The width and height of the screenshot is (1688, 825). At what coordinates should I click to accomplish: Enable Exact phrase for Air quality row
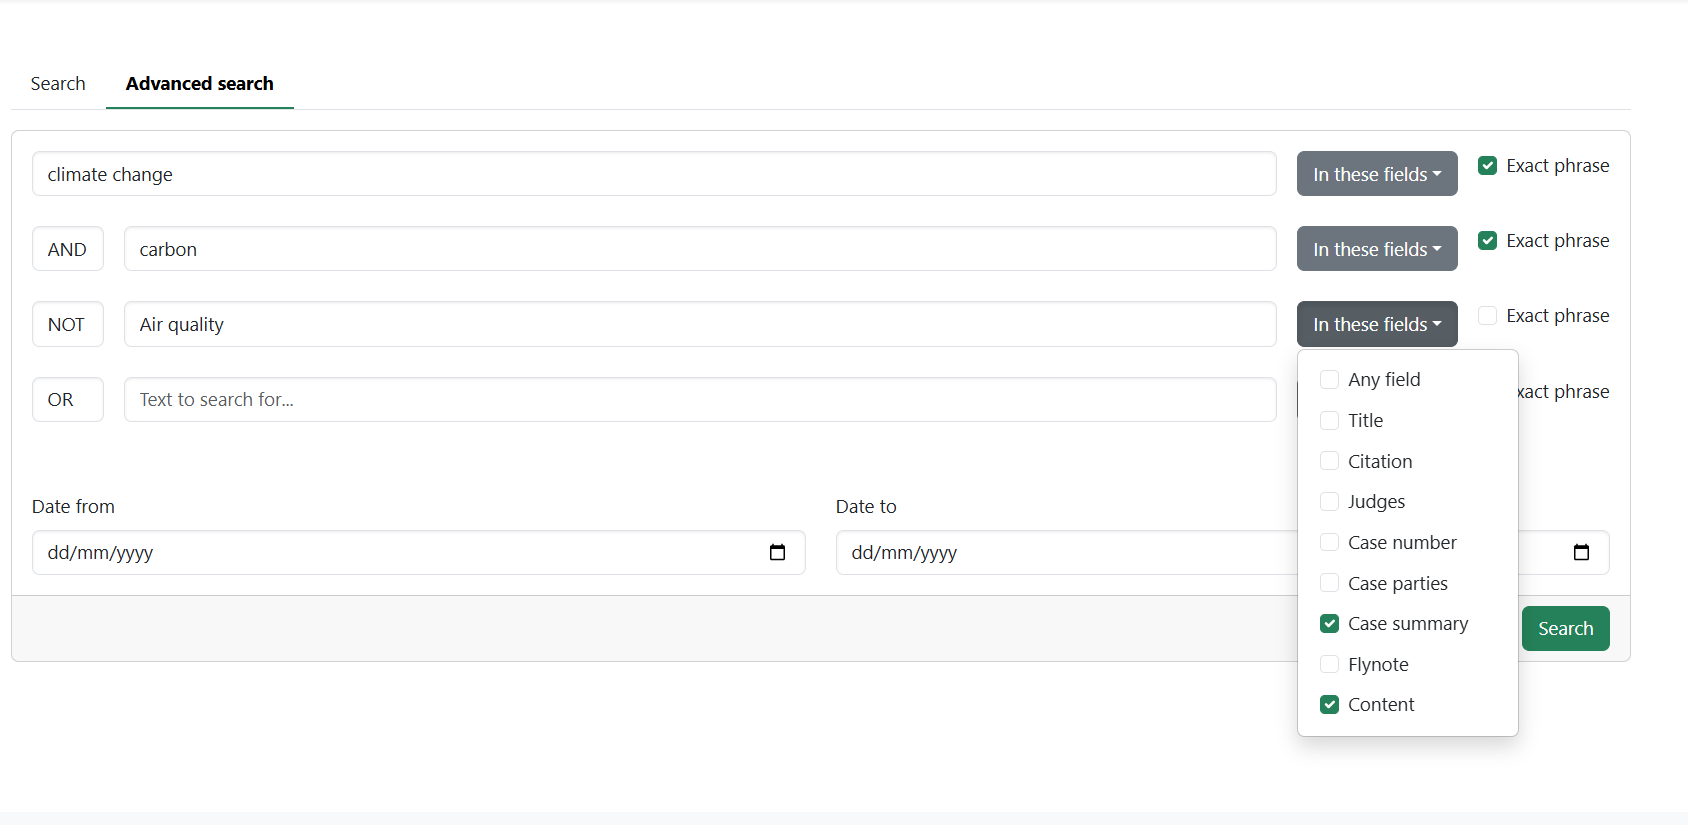pos(1487,316)
